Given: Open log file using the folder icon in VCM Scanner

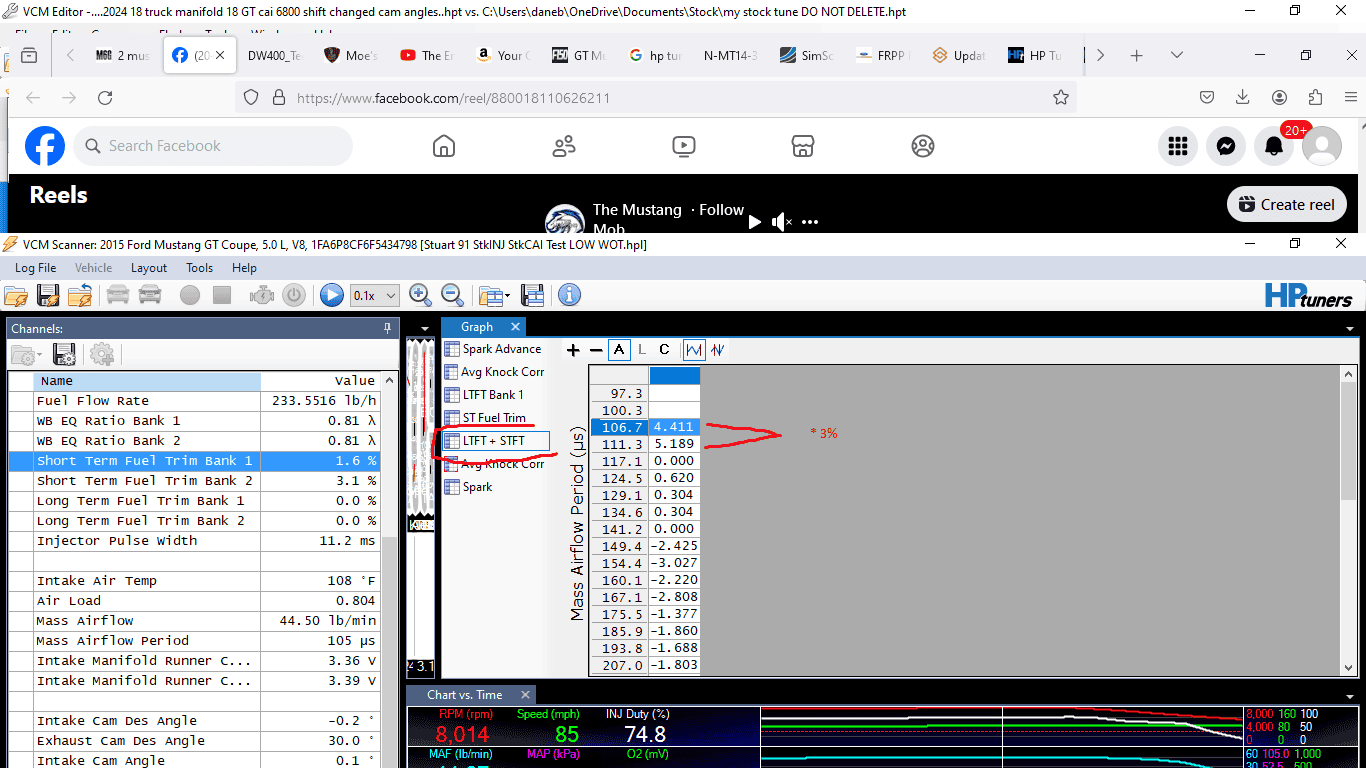Looking at the screenshot, I should [x=16, y=295].
